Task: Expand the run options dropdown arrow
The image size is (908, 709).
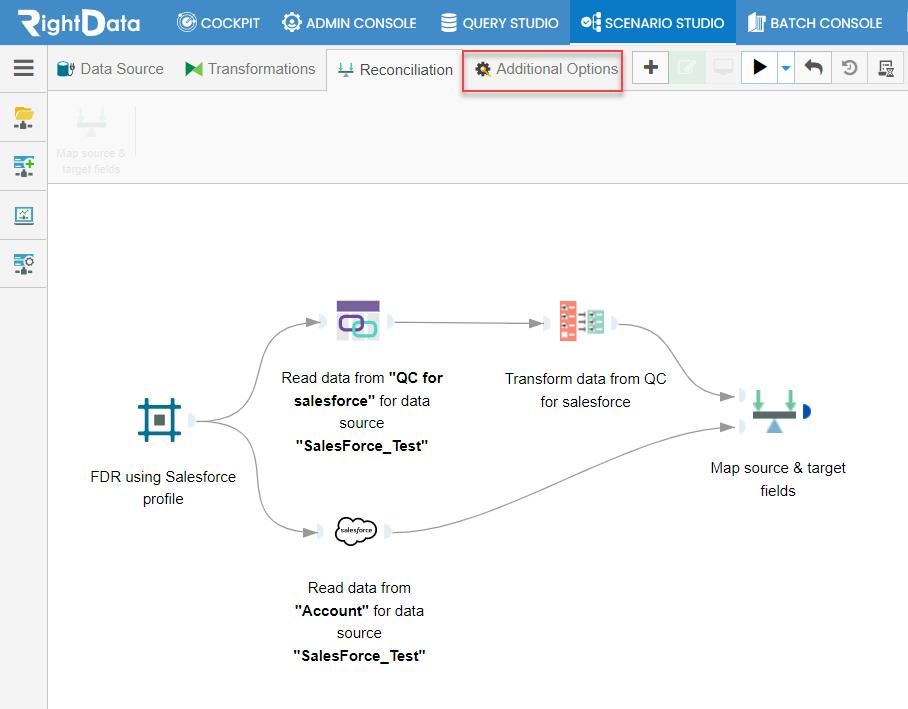Action: [786, 68]
